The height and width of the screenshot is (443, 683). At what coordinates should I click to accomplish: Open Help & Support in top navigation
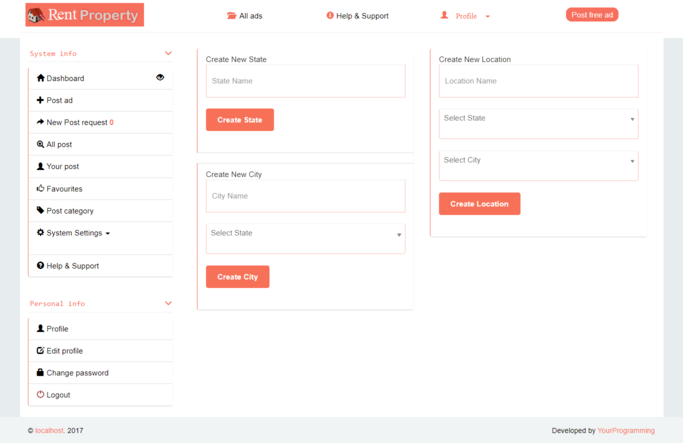(357, 16)
